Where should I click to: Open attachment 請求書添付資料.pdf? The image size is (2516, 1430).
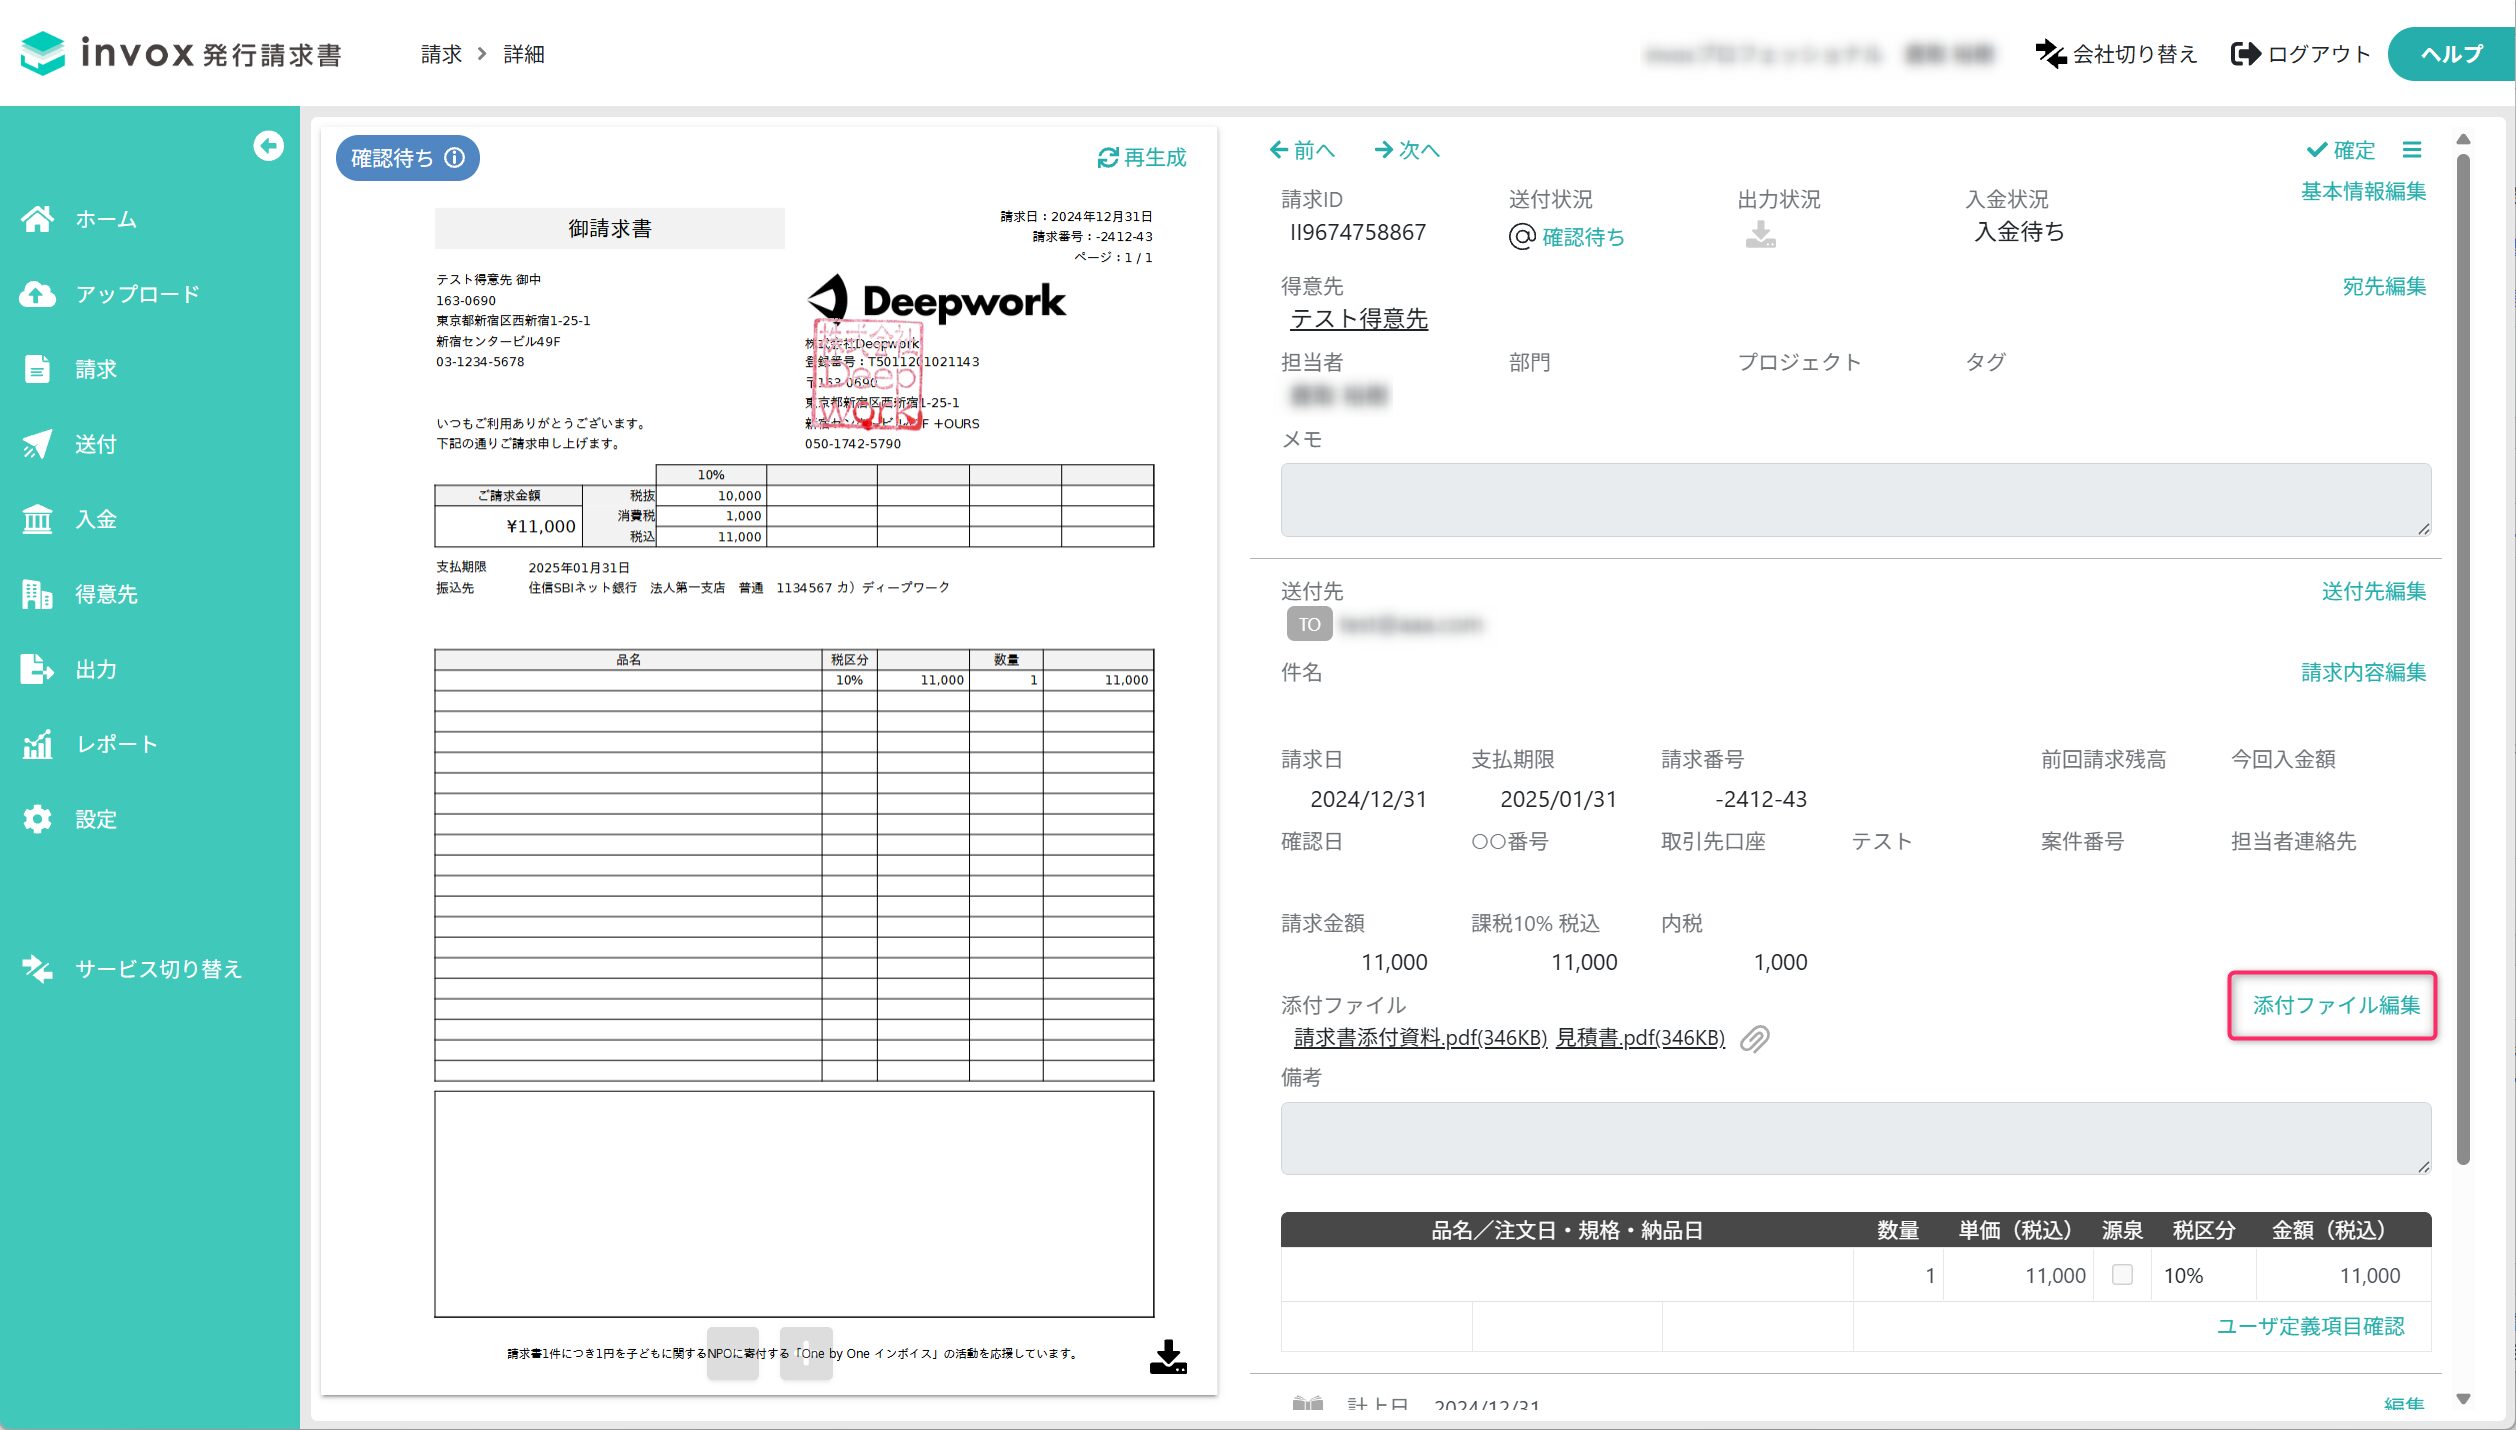(1420, 1038)
